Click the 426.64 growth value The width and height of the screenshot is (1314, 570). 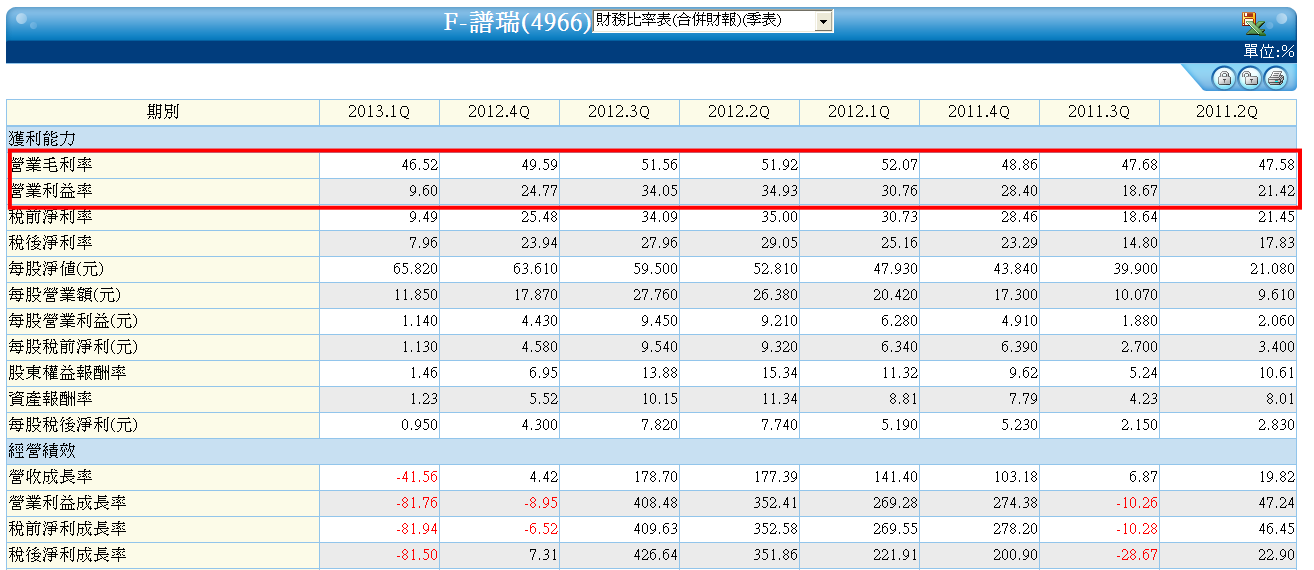click(657, 555)
